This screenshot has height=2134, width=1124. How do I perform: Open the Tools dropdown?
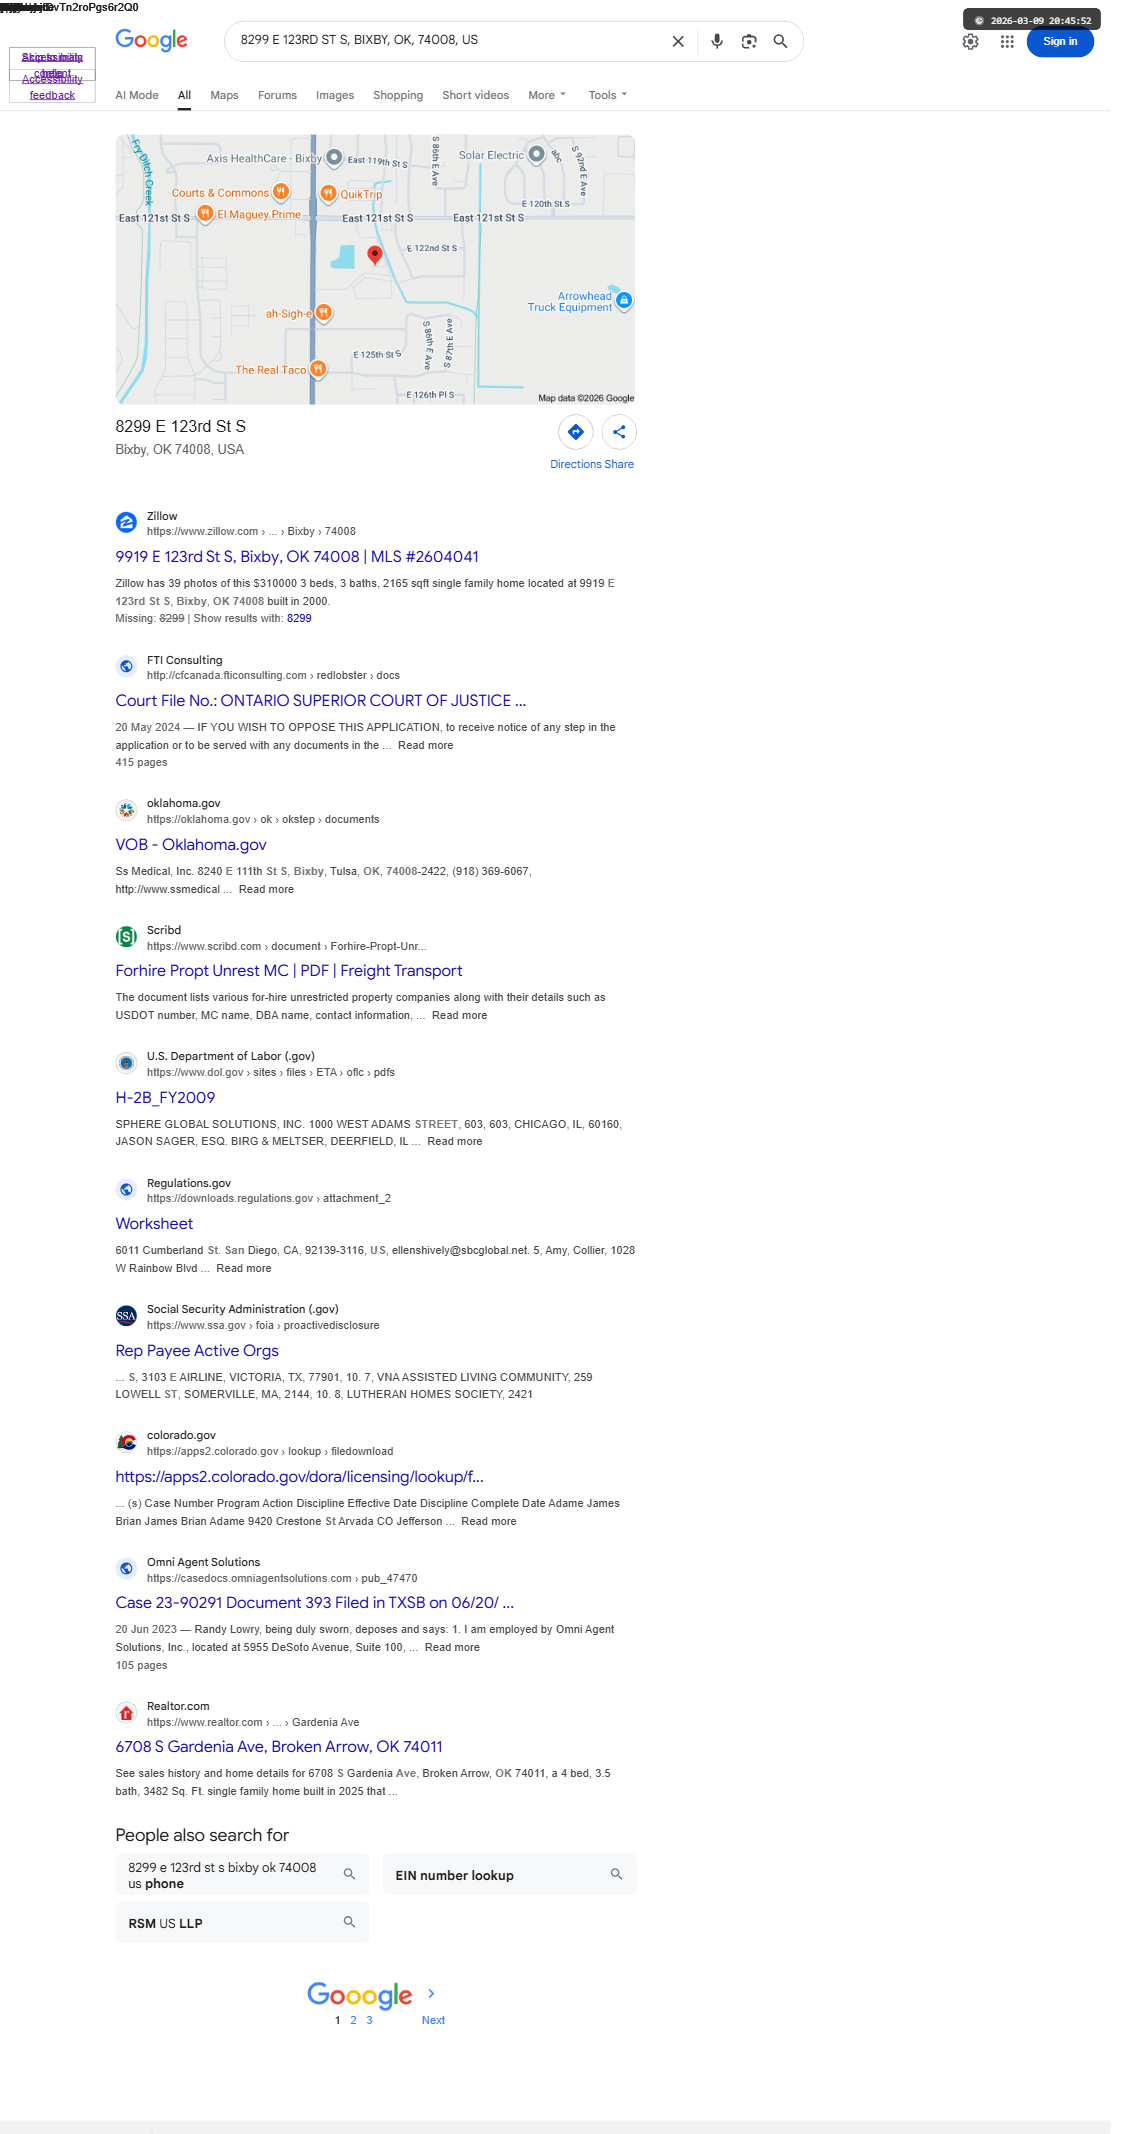pos(608,95)
